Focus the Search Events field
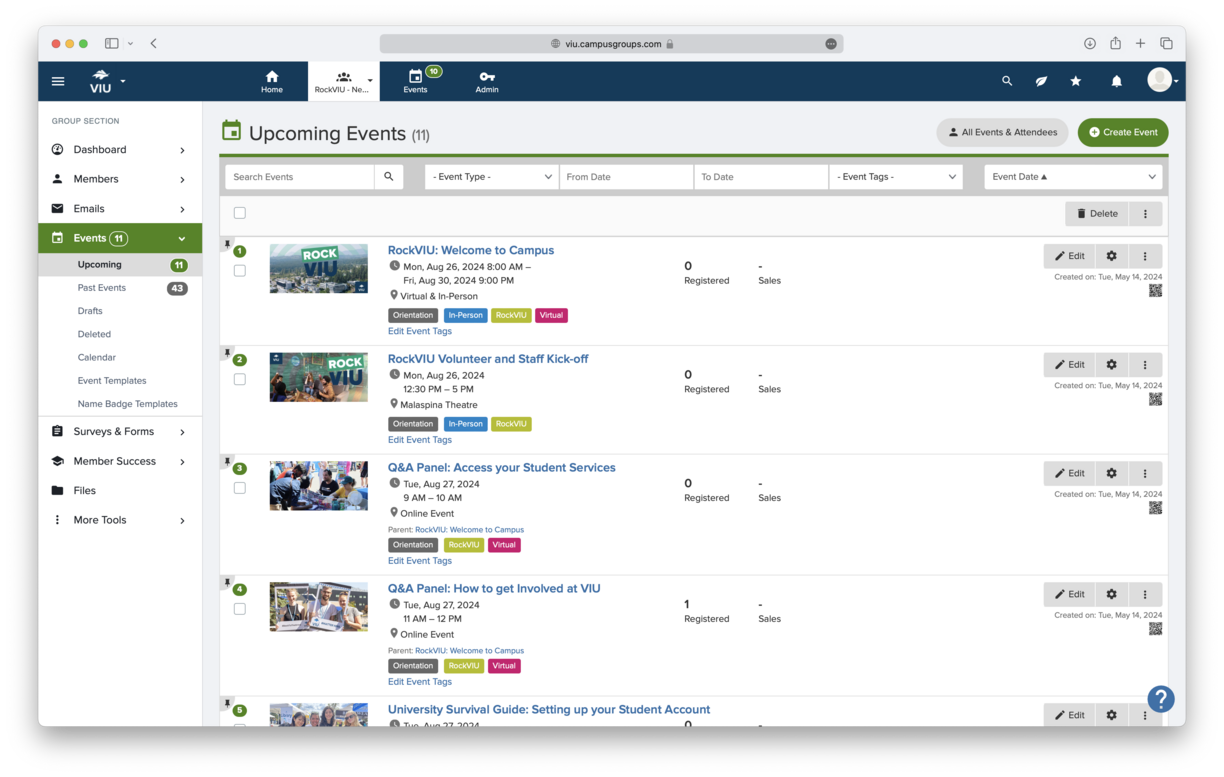Screen dimensions: 1224x777 [300, 177]
